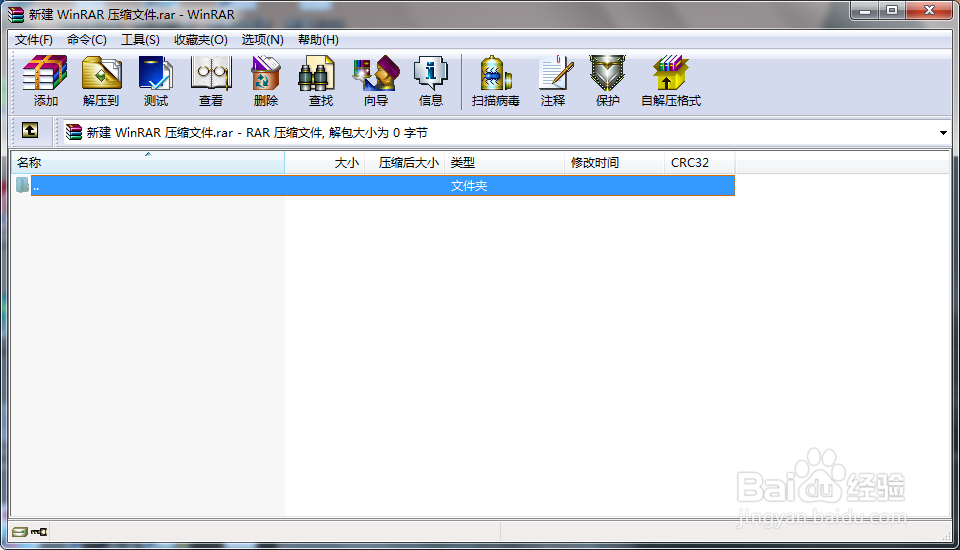Image resolution: width=960 pixels, height=550 pixels.
Task: Click the 添加 (Add) toolbar icon
Action: click(x=45, y=81)
